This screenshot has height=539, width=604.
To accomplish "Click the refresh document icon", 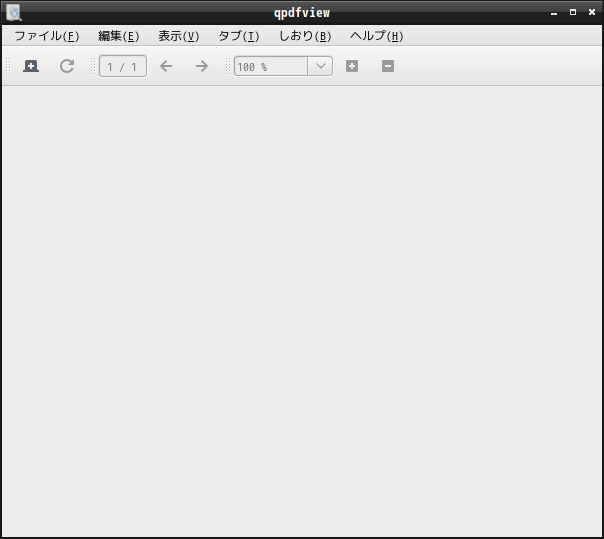I will (67, 66).
